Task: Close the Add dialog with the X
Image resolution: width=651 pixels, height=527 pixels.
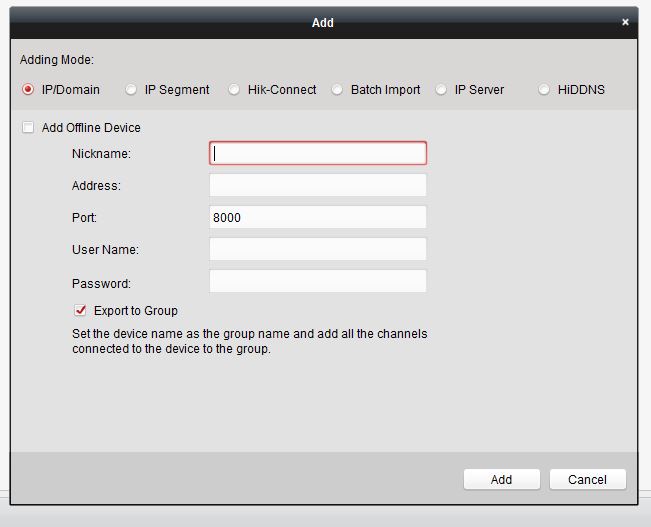Action: point(626,22)
